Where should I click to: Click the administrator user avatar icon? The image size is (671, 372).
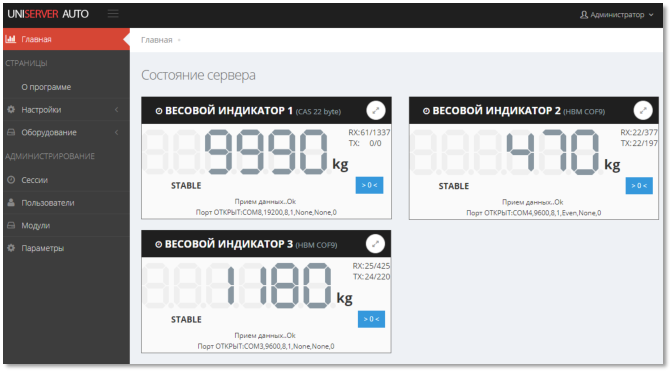[x=584, y=15]
